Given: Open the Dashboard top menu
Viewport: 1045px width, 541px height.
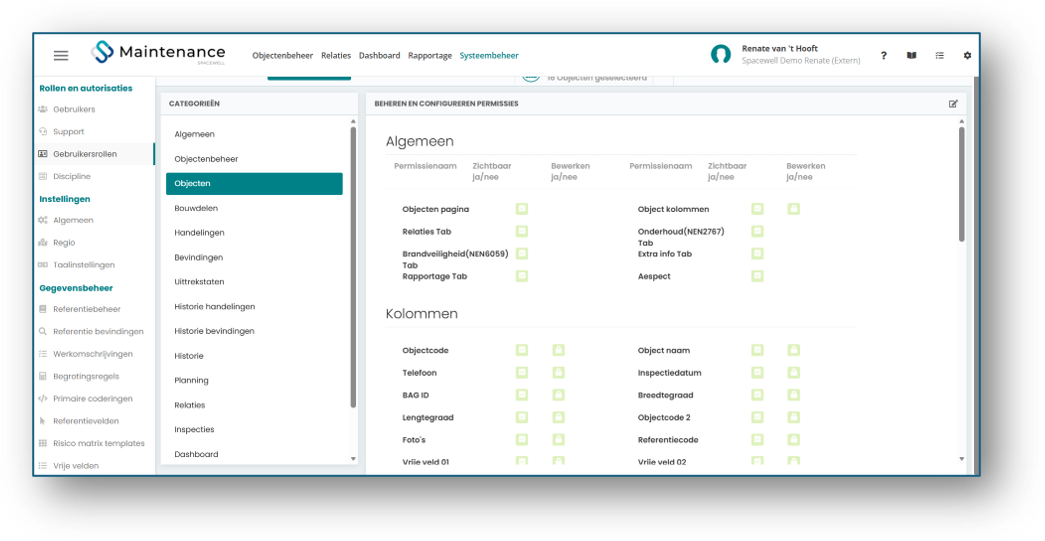Looking at the screenshot, I should 379,56.
